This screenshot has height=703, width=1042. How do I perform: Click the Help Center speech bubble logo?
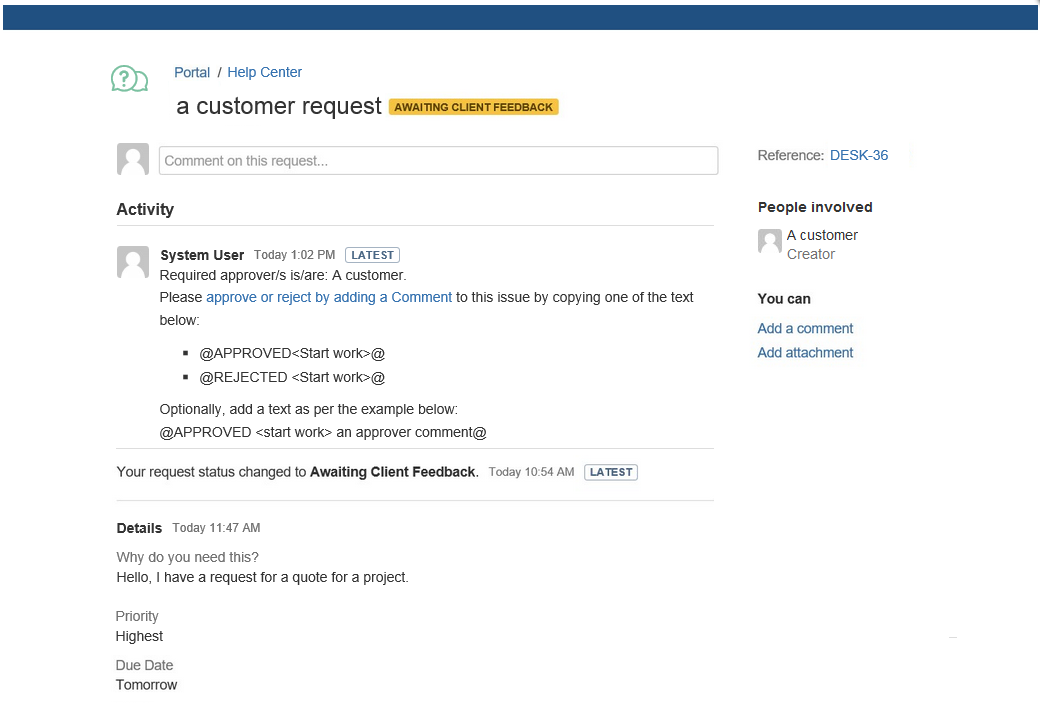[x=129, y=79]
